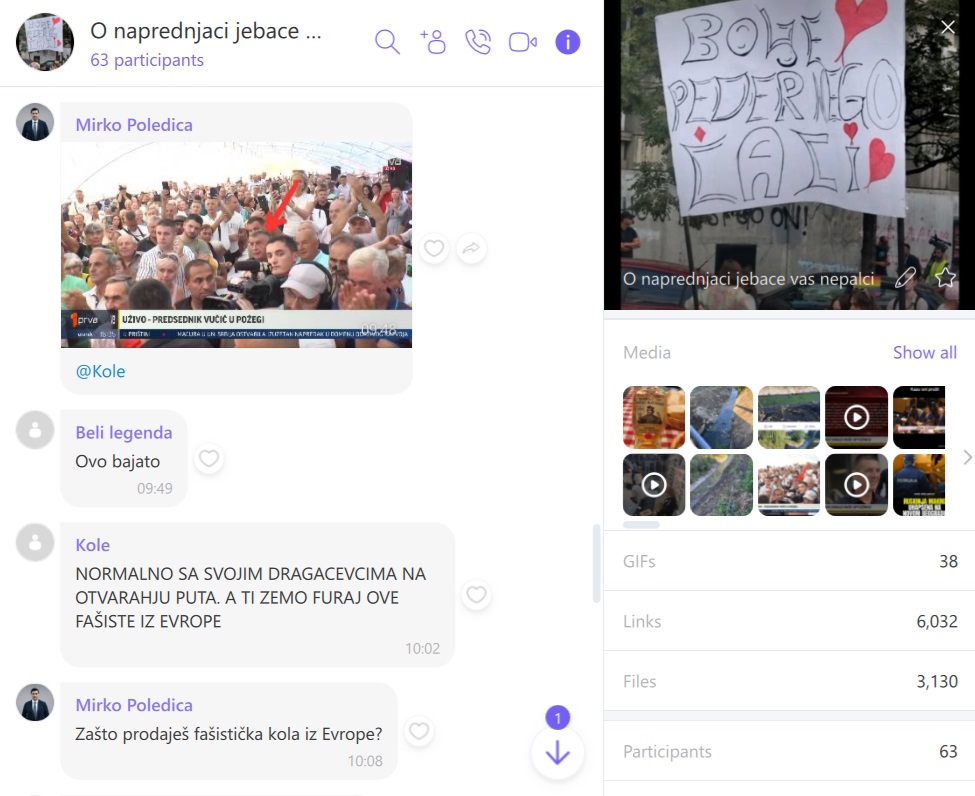Play the fourth video in bottom media row
975x796 pixels.
[856, 484]
